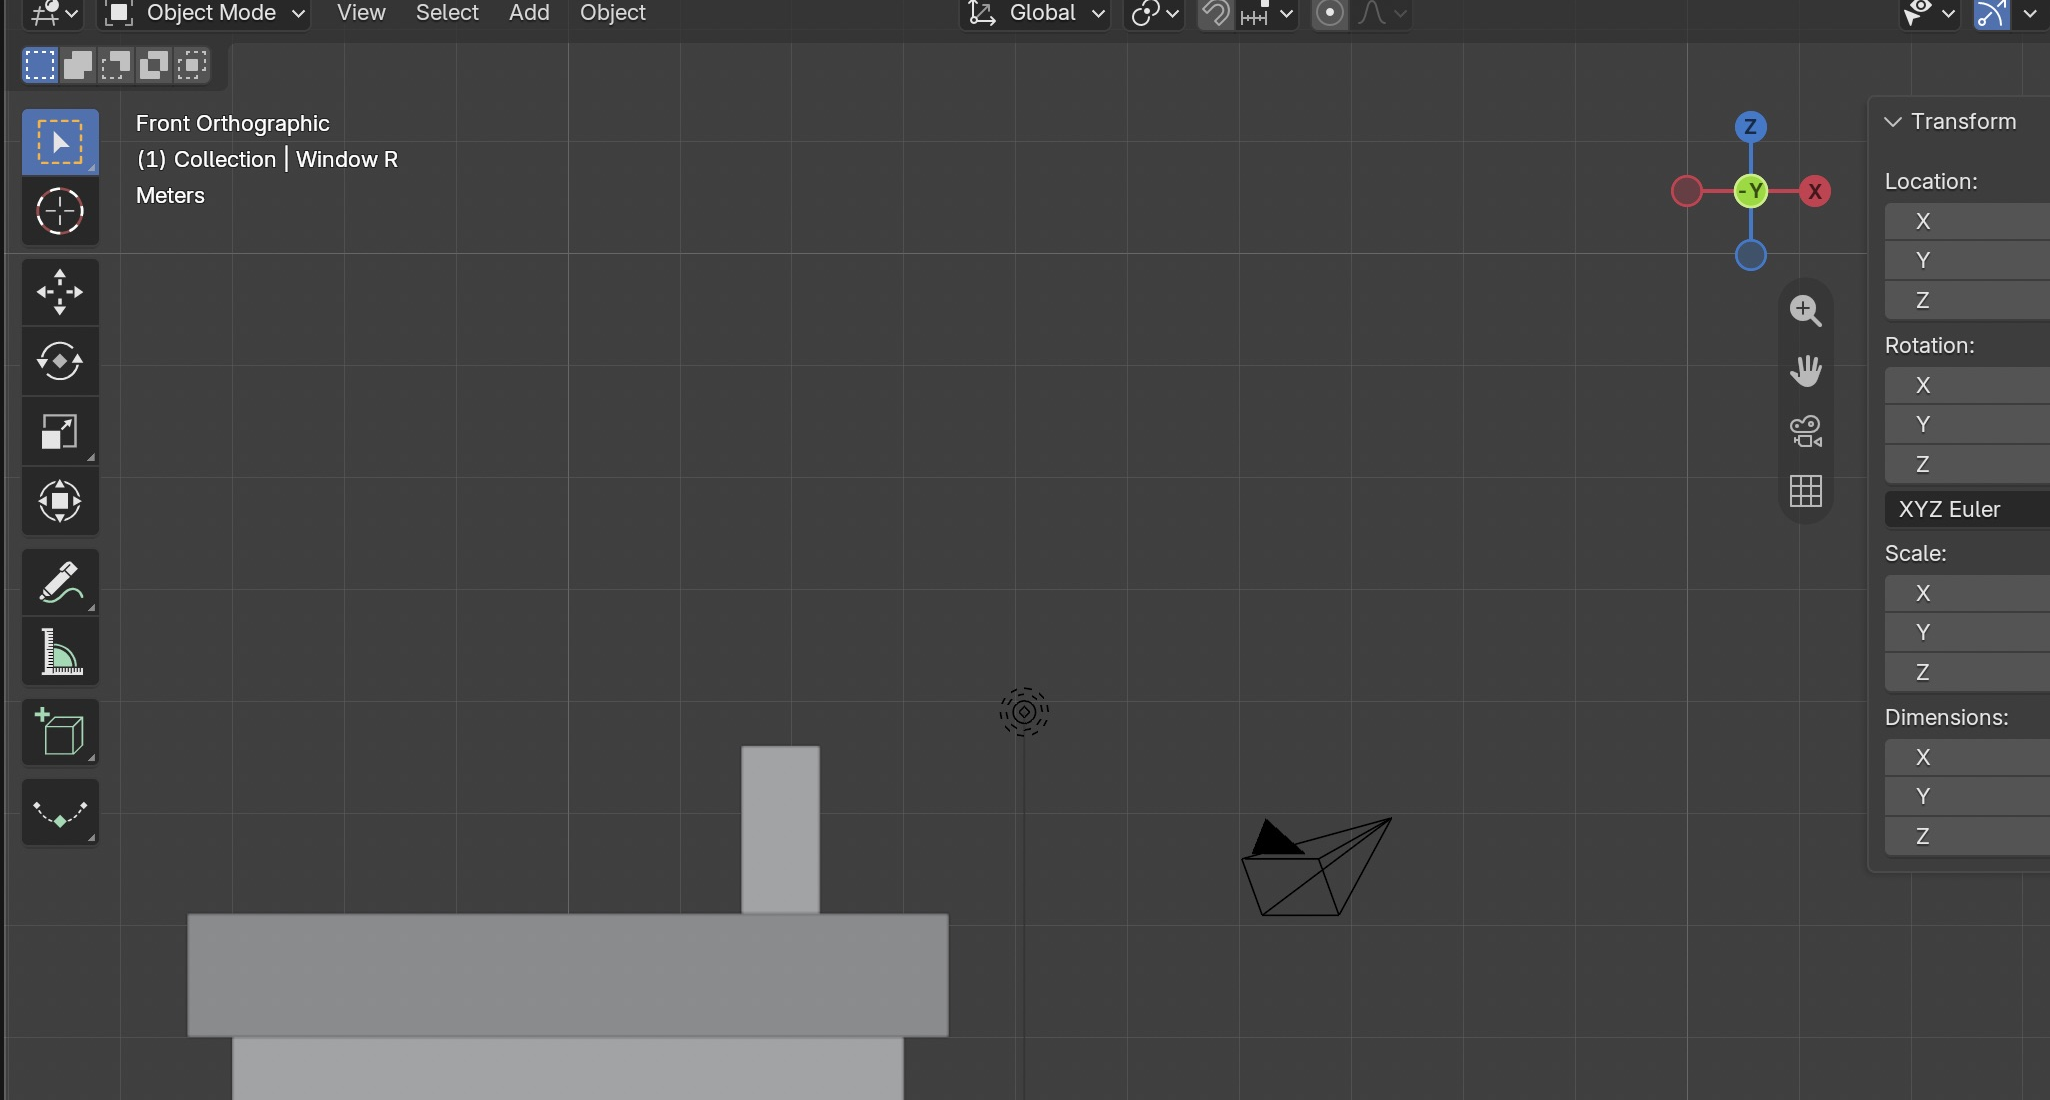Image resolution: width=2050 pixels, height=1100 pixels.
Task: Click the Zoom magnifier viewport button
Action: 1805,310
